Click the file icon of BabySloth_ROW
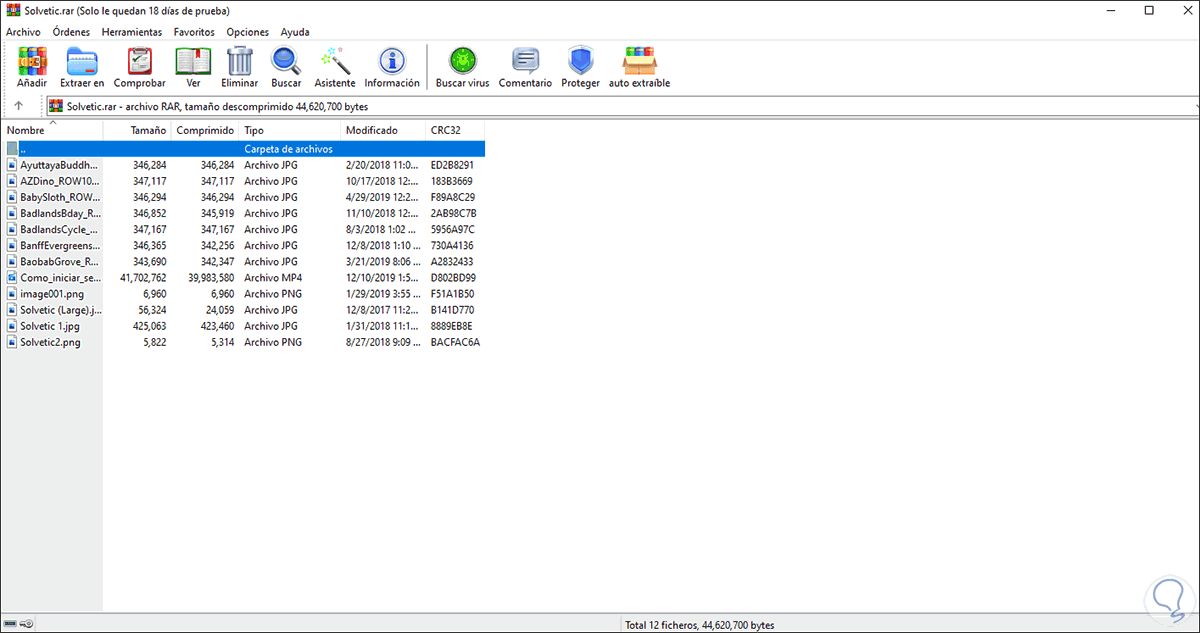The width and height of the screenshot is (1200, 633). pos(12,197)
